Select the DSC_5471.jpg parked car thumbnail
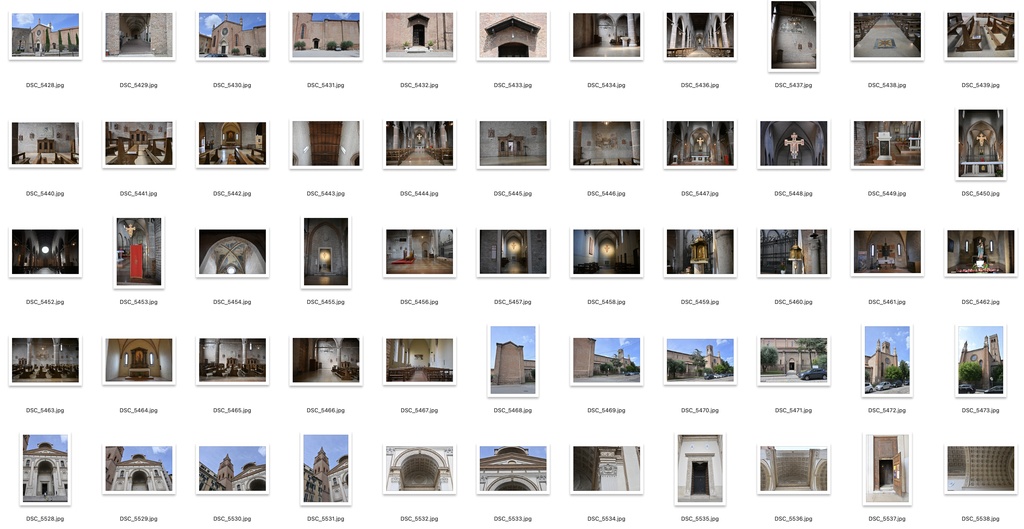 (x=793, y=361)
